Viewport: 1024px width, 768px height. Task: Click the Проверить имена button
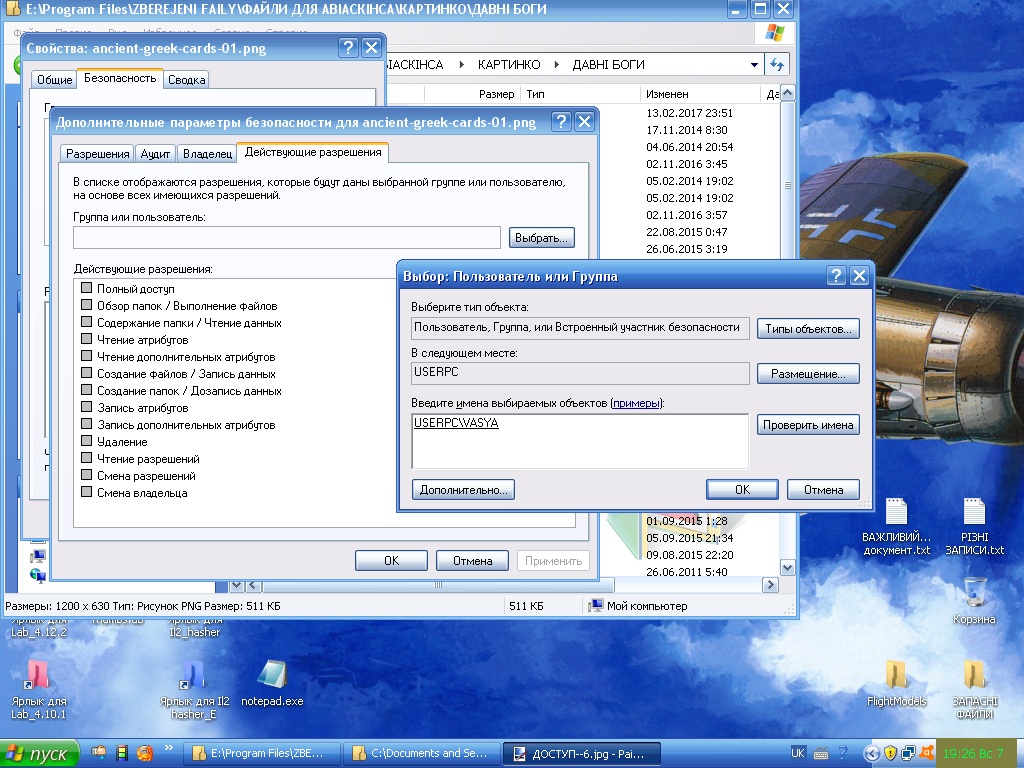coord(808,425)
